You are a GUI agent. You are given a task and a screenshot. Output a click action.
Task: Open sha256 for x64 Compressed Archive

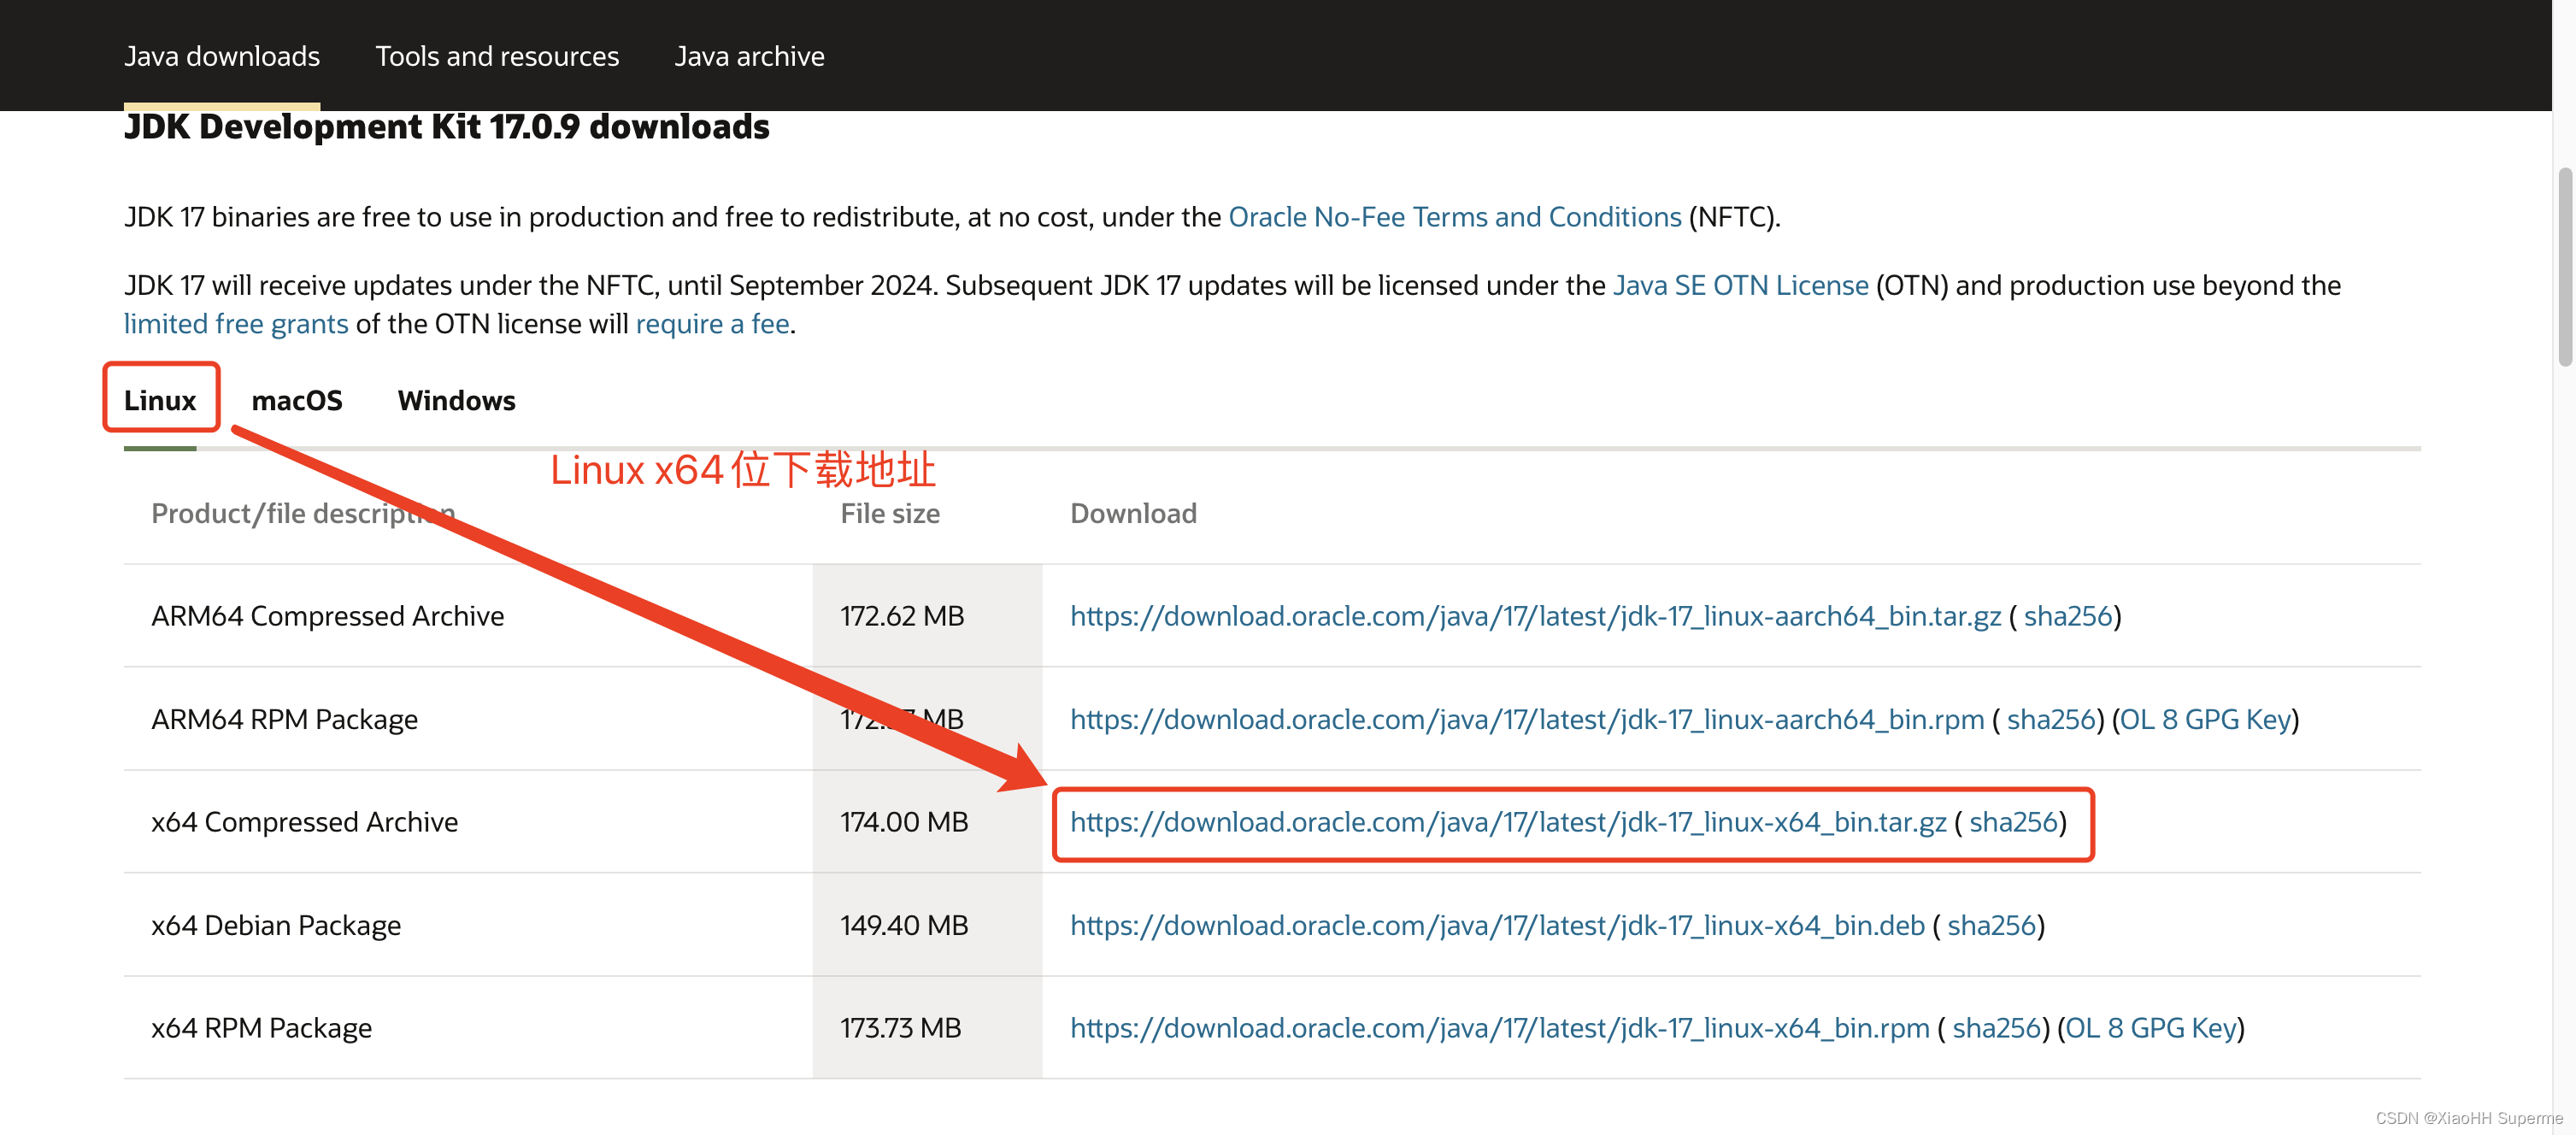(2012, 822)
